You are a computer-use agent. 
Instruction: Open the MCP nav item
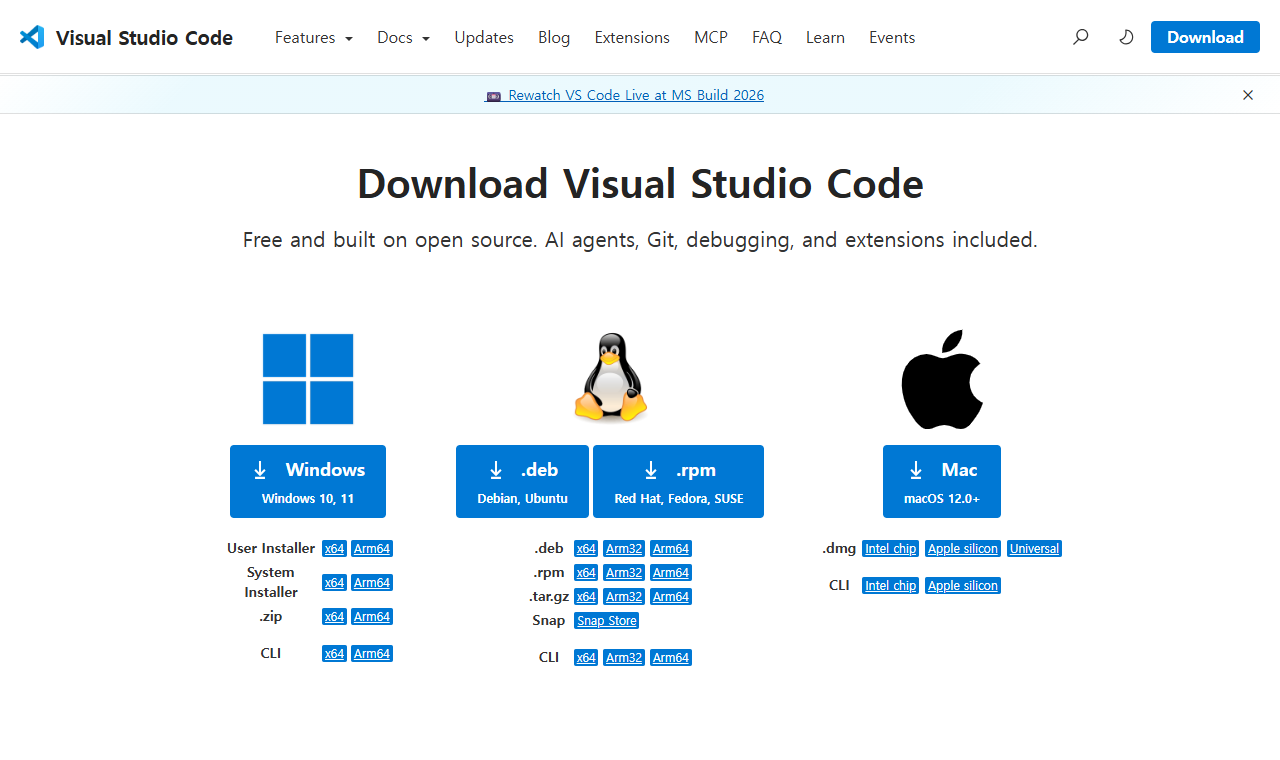click(x=711, y=37)
